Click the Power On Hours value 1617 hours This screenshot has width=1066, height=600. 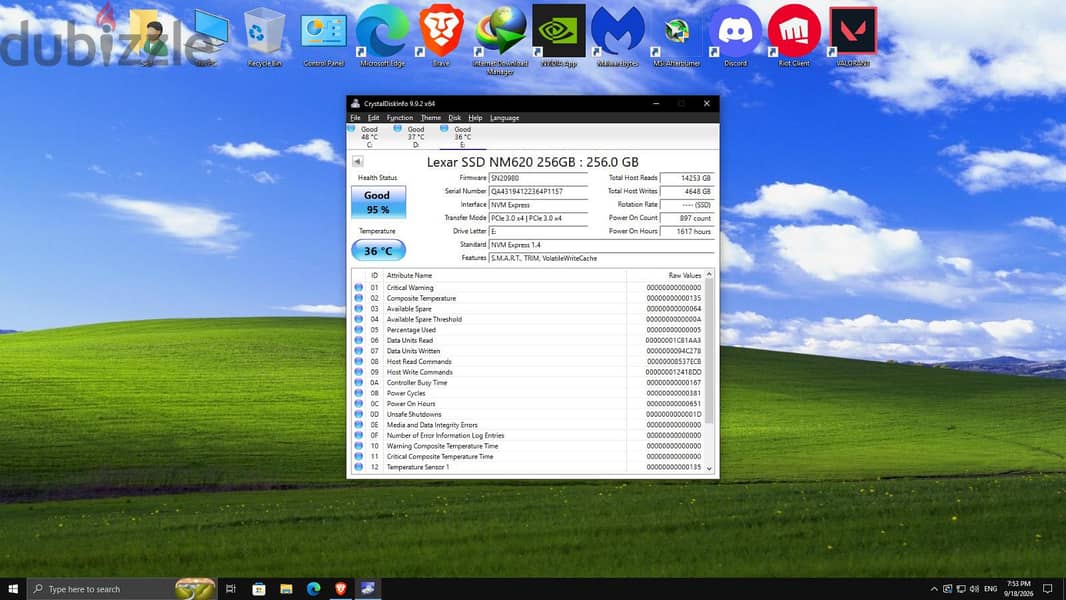pos(687,231)
